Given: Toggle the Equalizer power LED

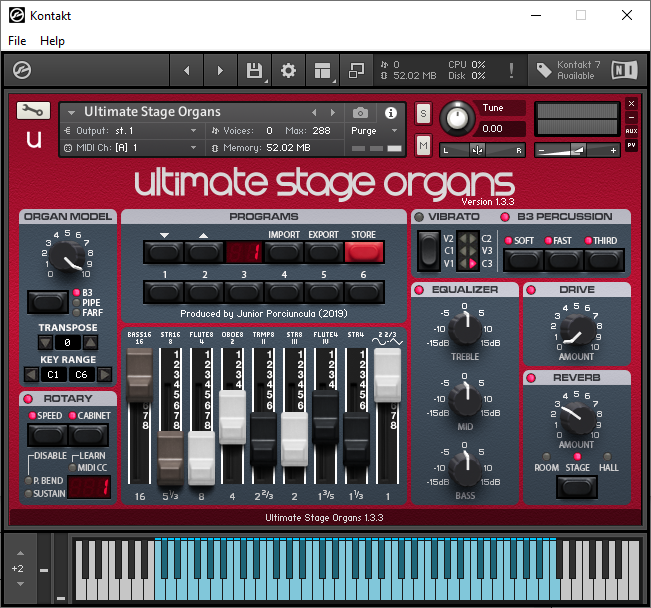Looking at the screenshot, I should point(419,290).
